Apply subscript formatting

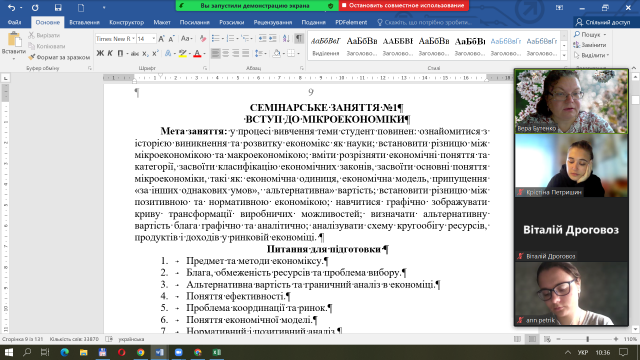tap(145, 53)
